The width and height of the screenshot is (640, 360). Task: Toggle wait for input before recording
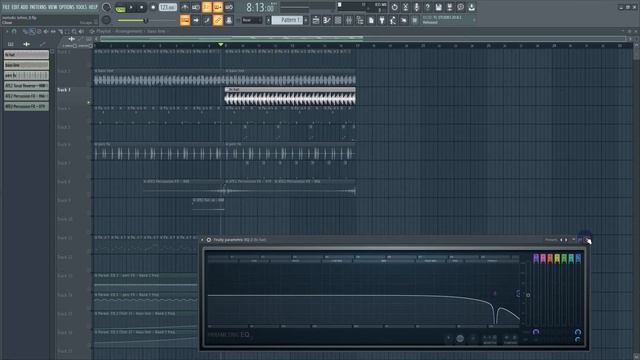tap(196, 7)
